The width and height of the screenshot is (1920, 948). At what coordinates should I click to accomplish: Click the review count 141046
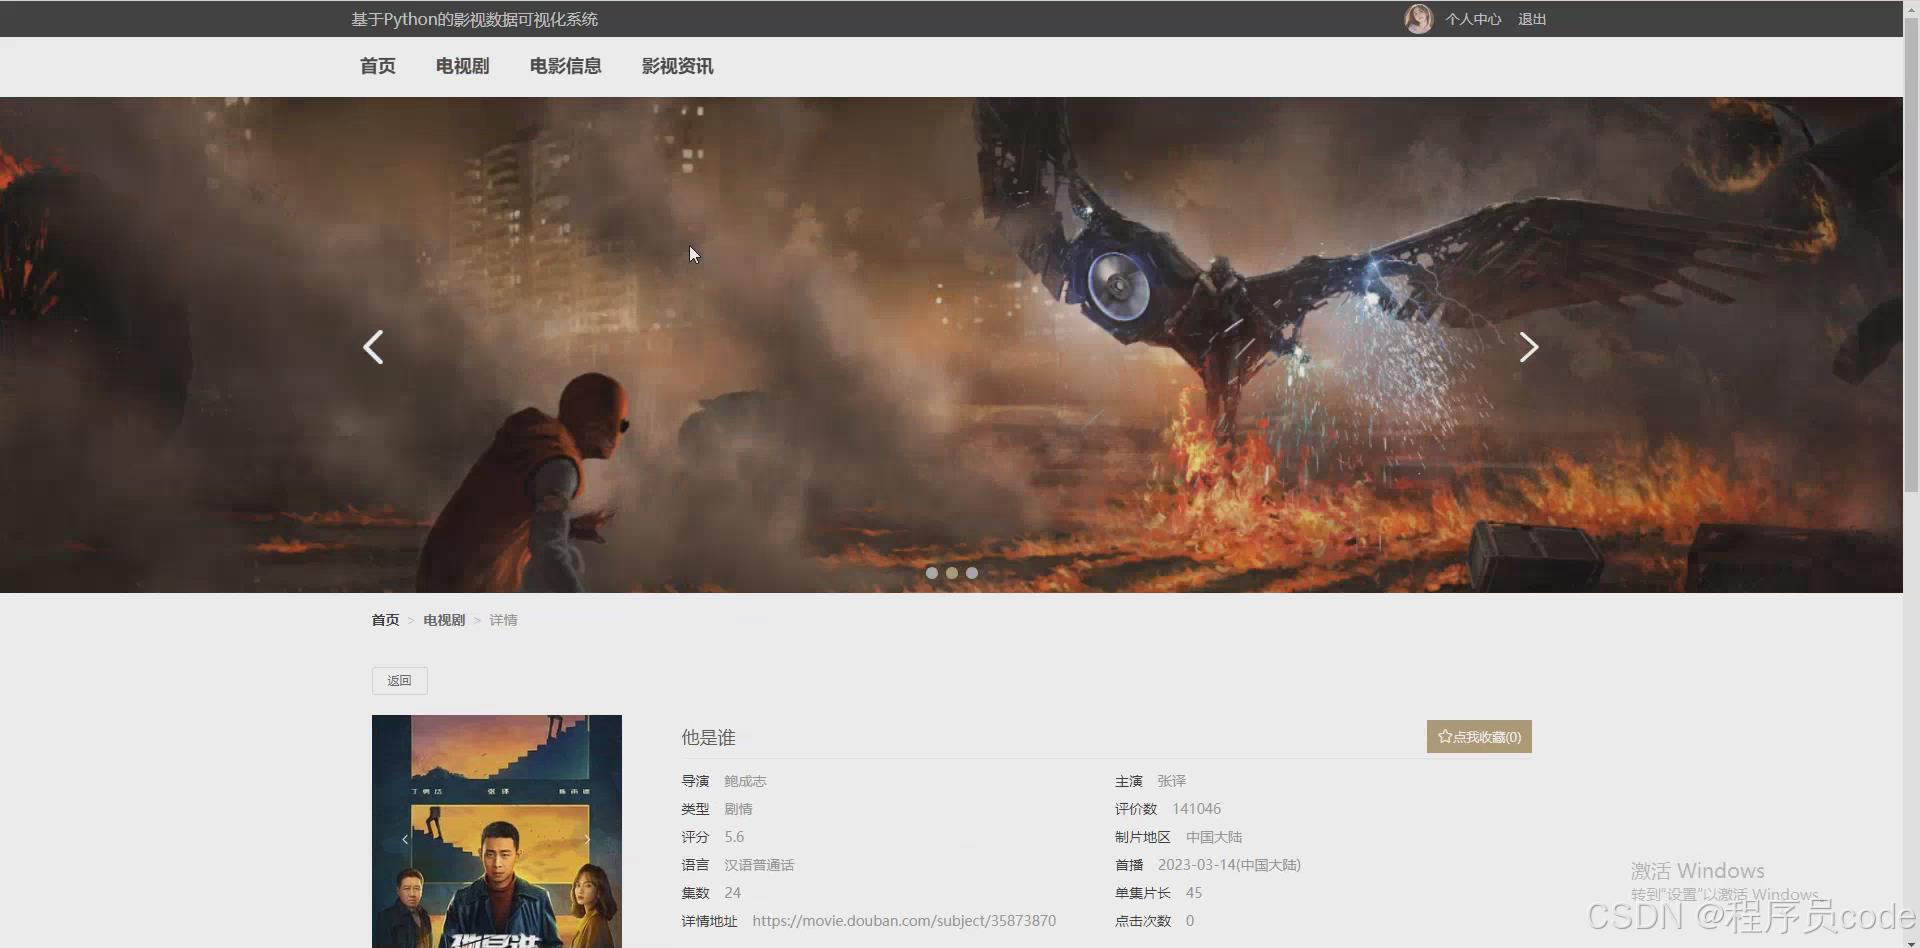click(1196, 809)
